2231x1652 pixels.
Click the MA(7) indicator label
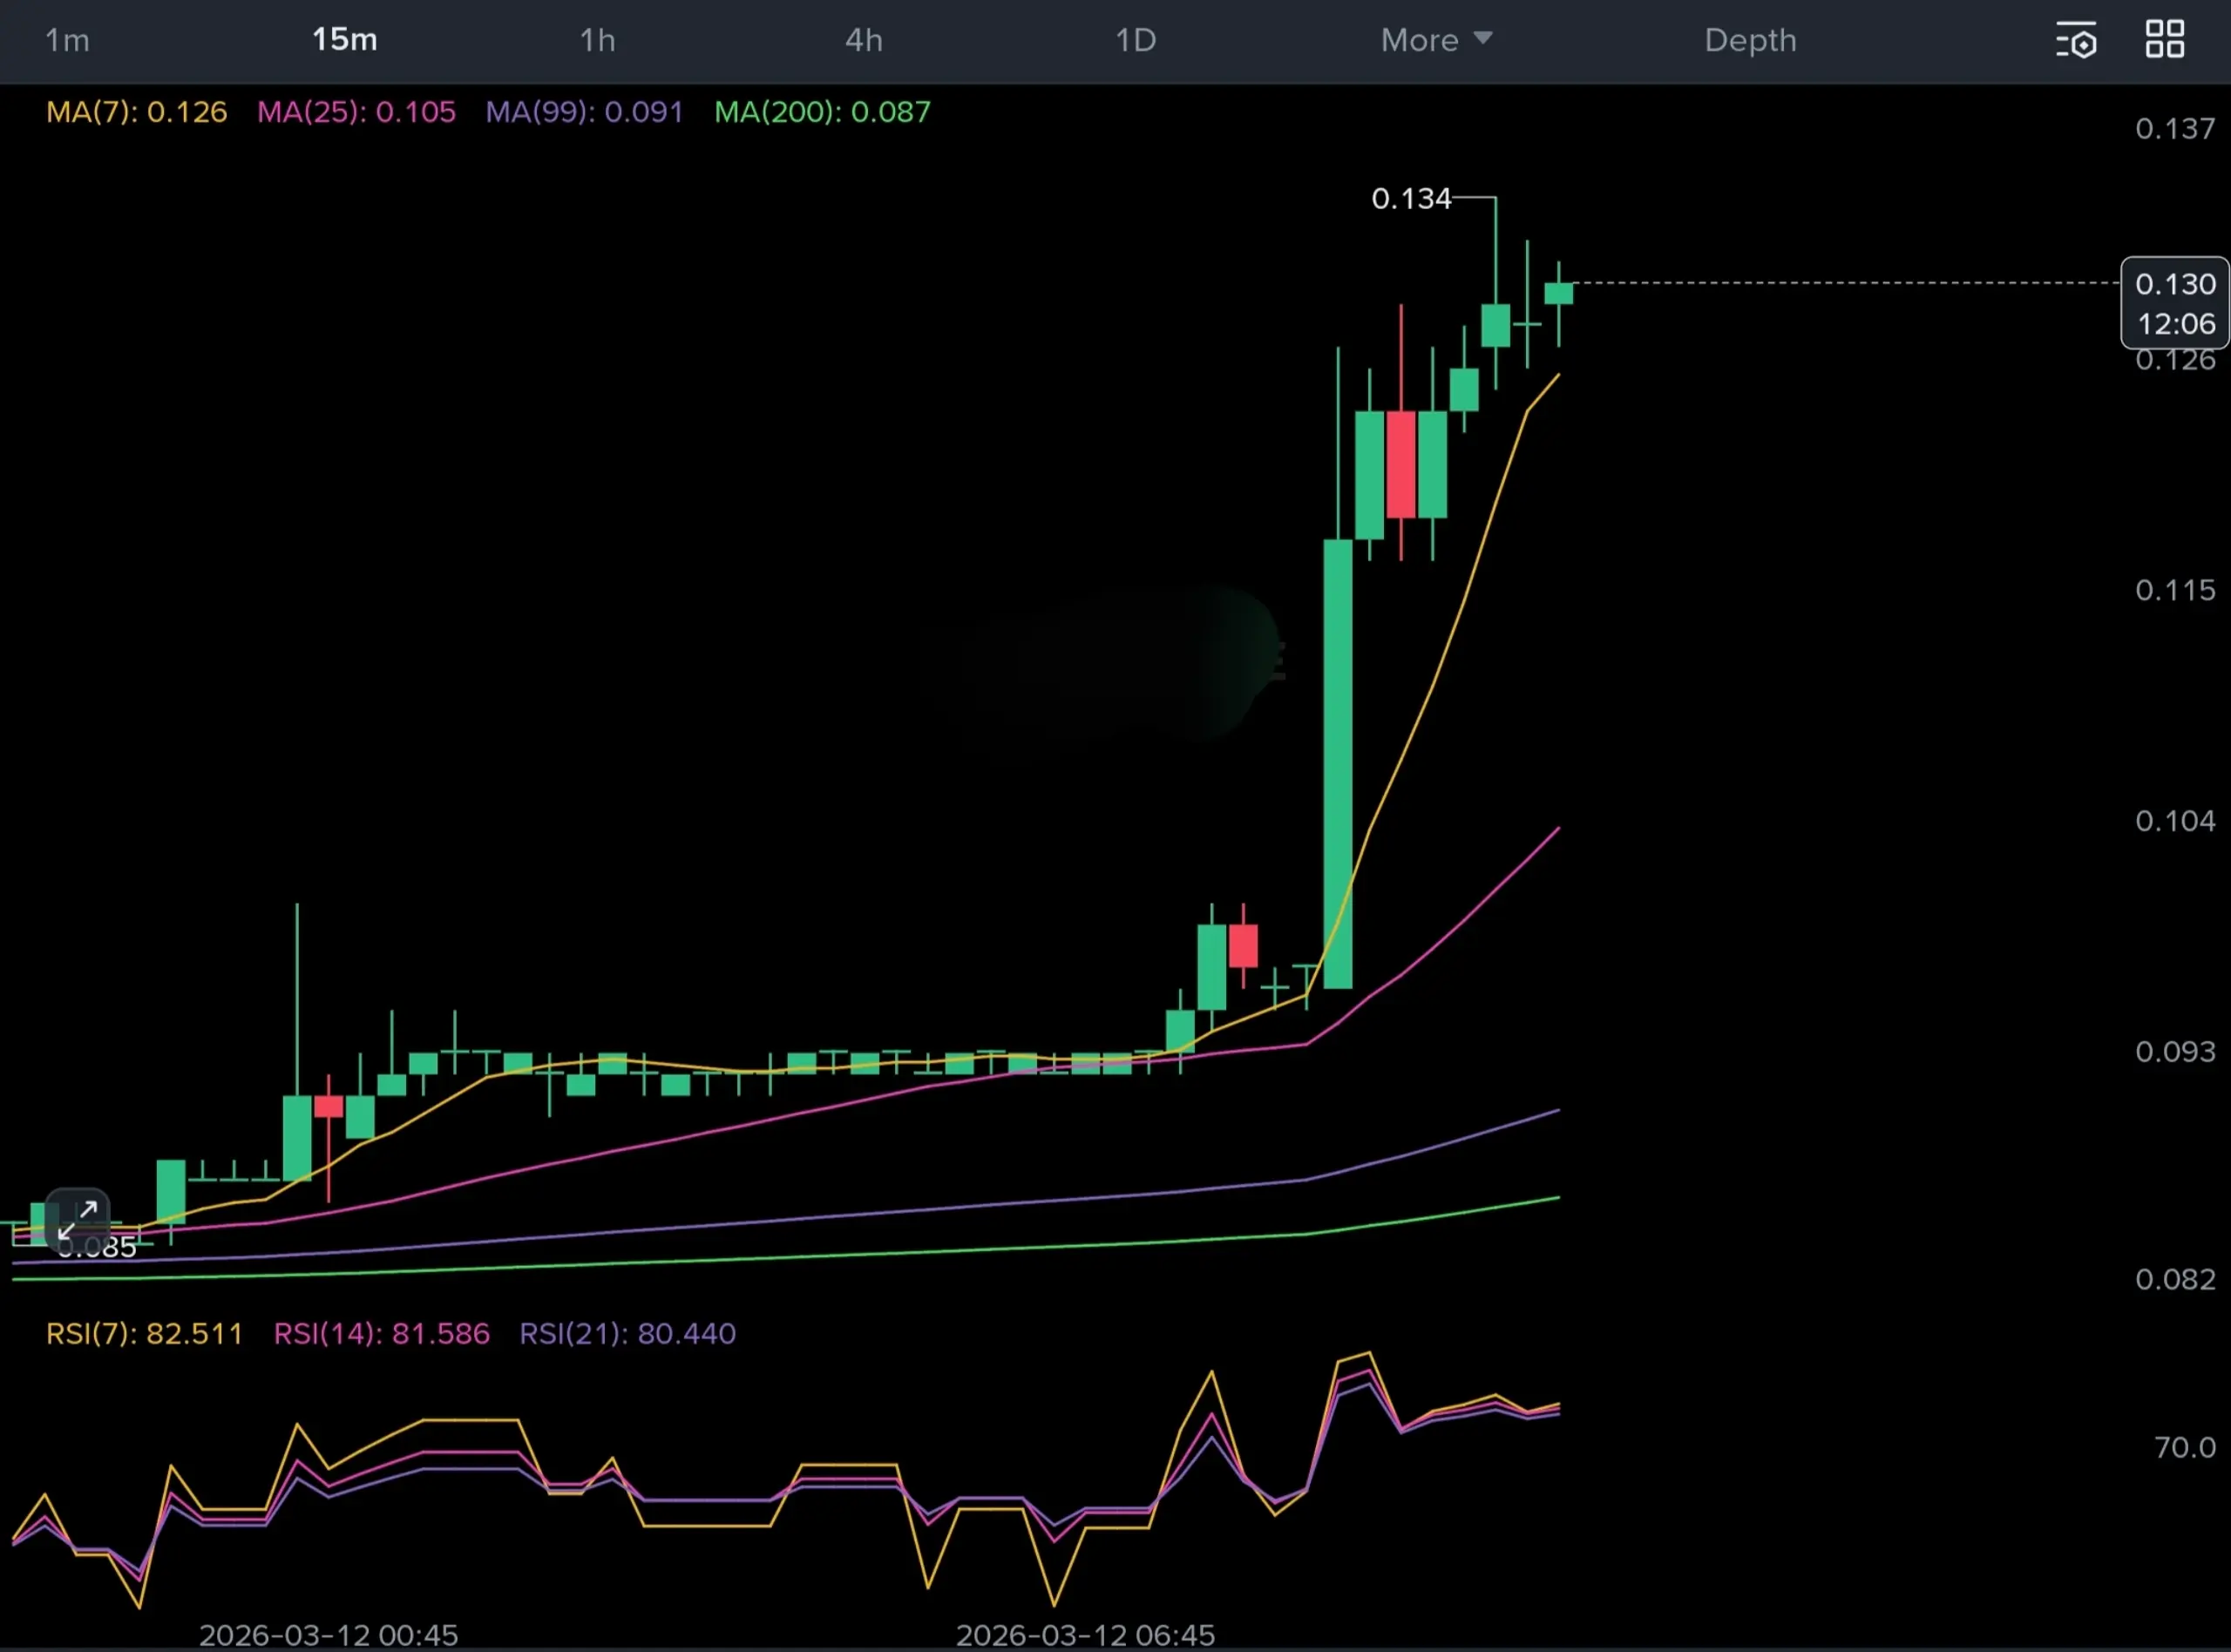click(136, 112)
